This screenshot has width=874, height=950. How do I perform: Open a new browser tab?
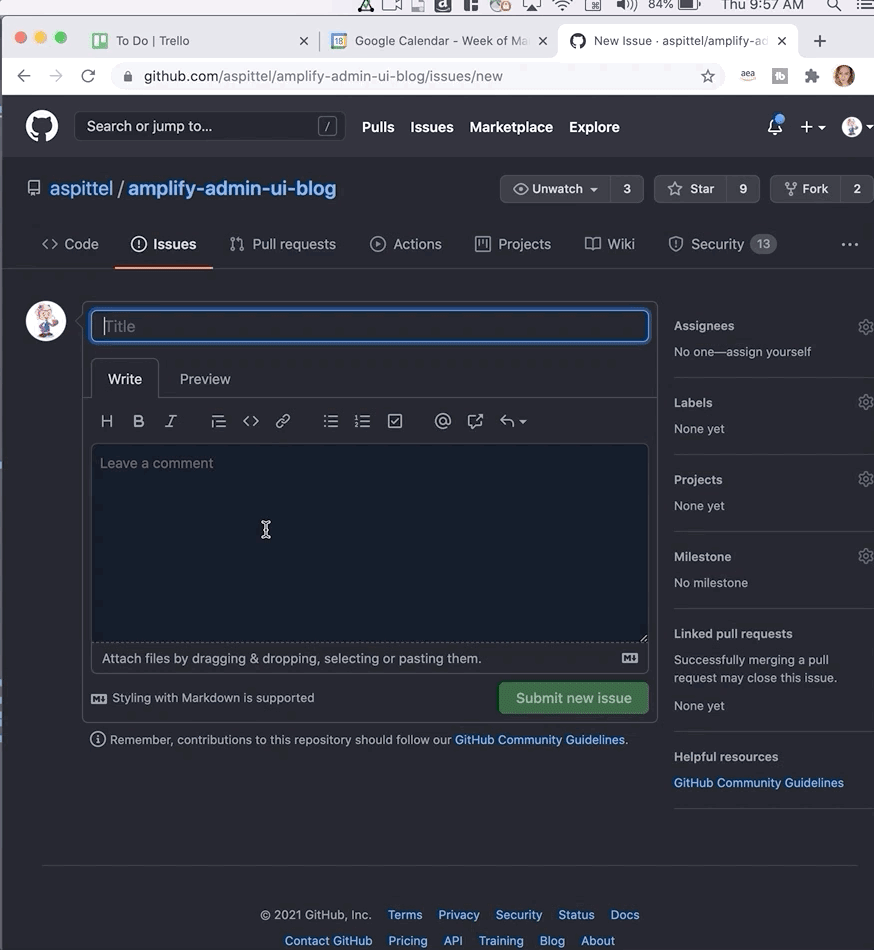819,41
